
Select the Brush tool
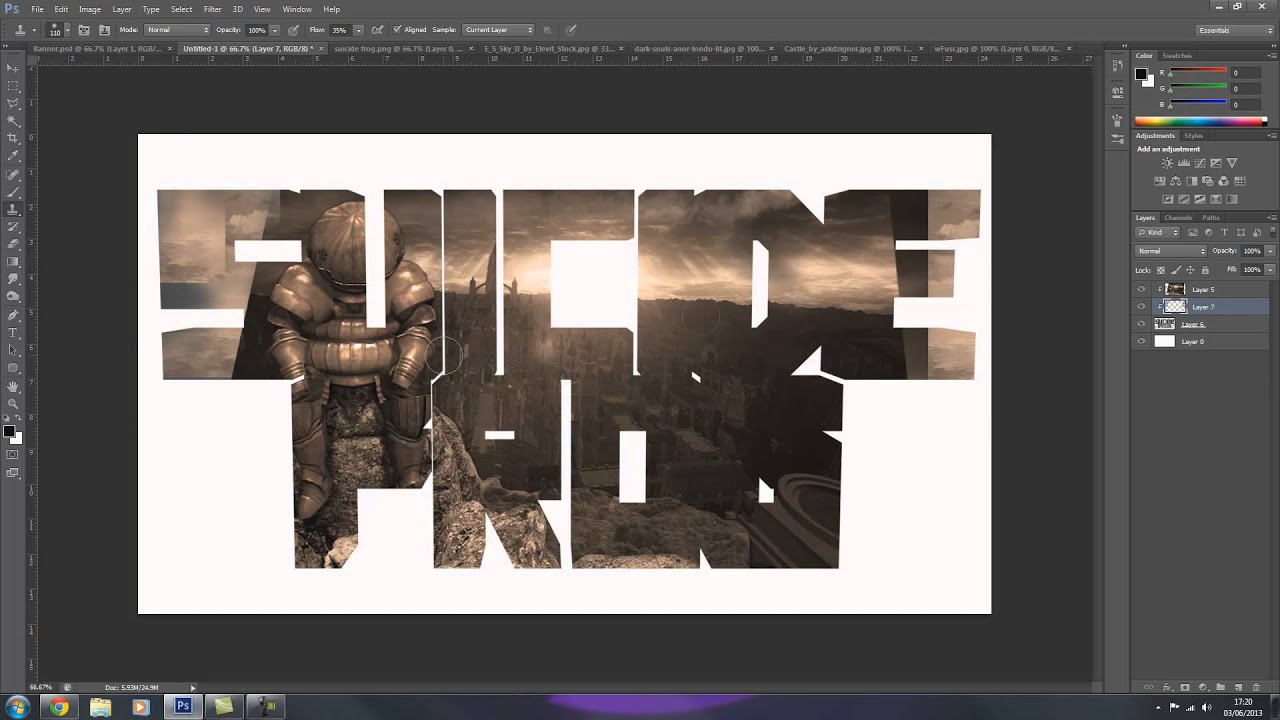[13, 192]
